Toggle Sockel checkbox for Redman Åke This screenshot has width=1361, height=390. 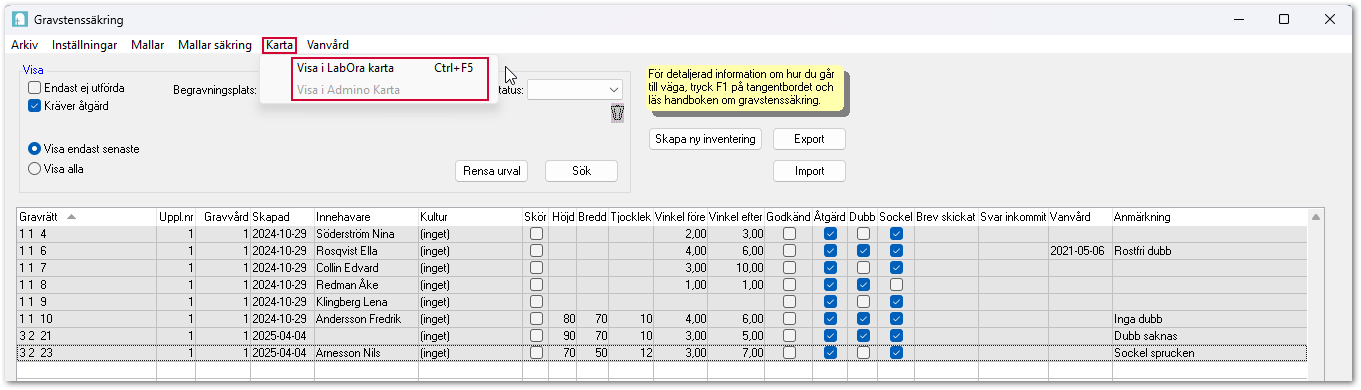coord(896,285)
